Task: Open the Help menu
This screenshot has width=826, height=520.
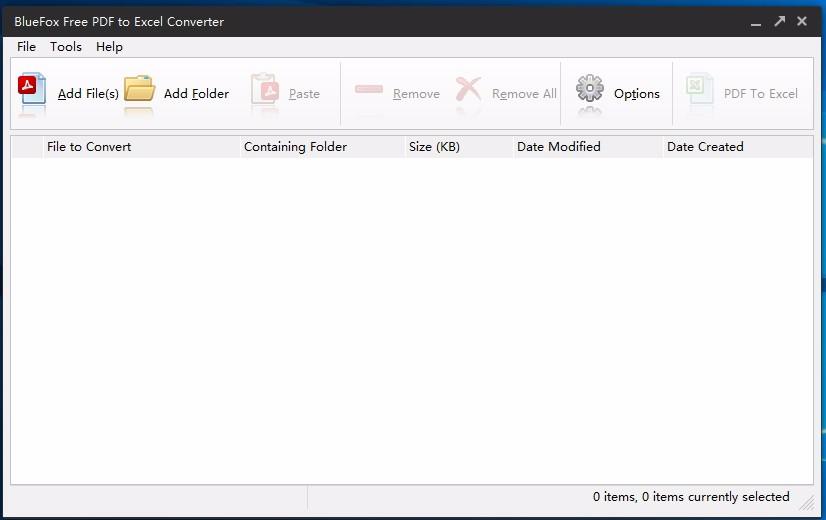Action: pos(109,47)
